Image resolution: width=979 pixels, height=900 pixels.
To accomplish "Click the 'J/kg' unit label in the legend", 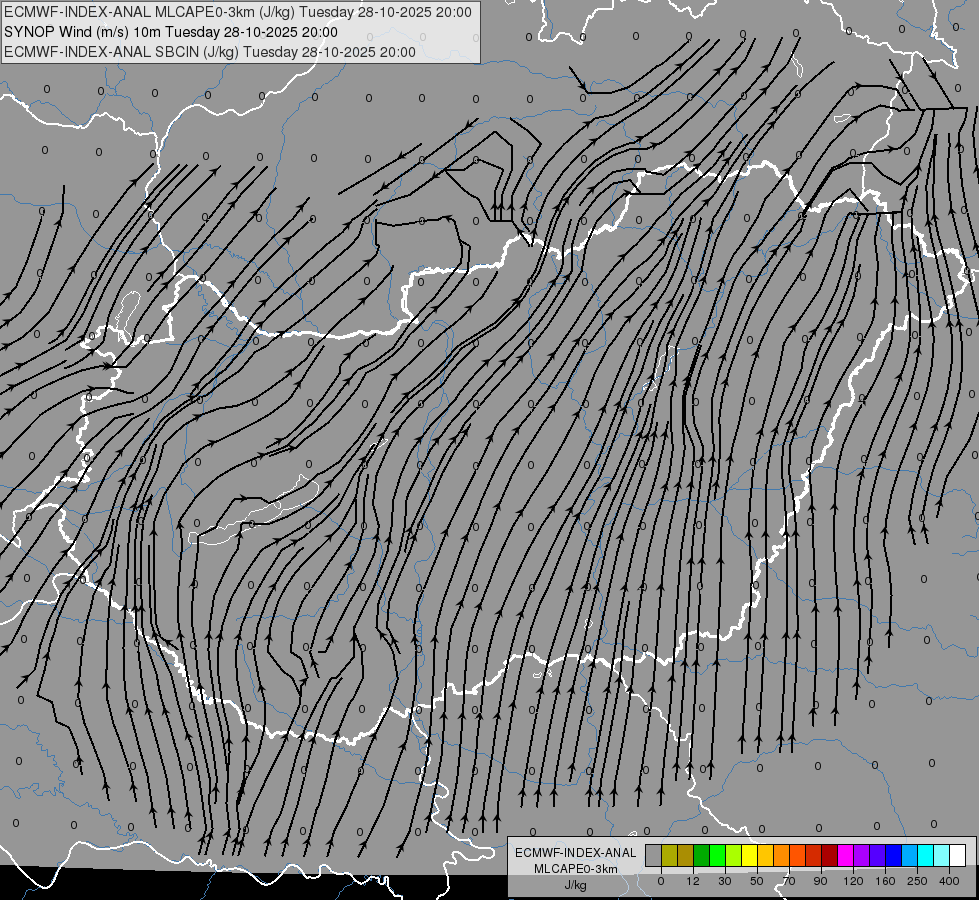I will click(575, 885).
